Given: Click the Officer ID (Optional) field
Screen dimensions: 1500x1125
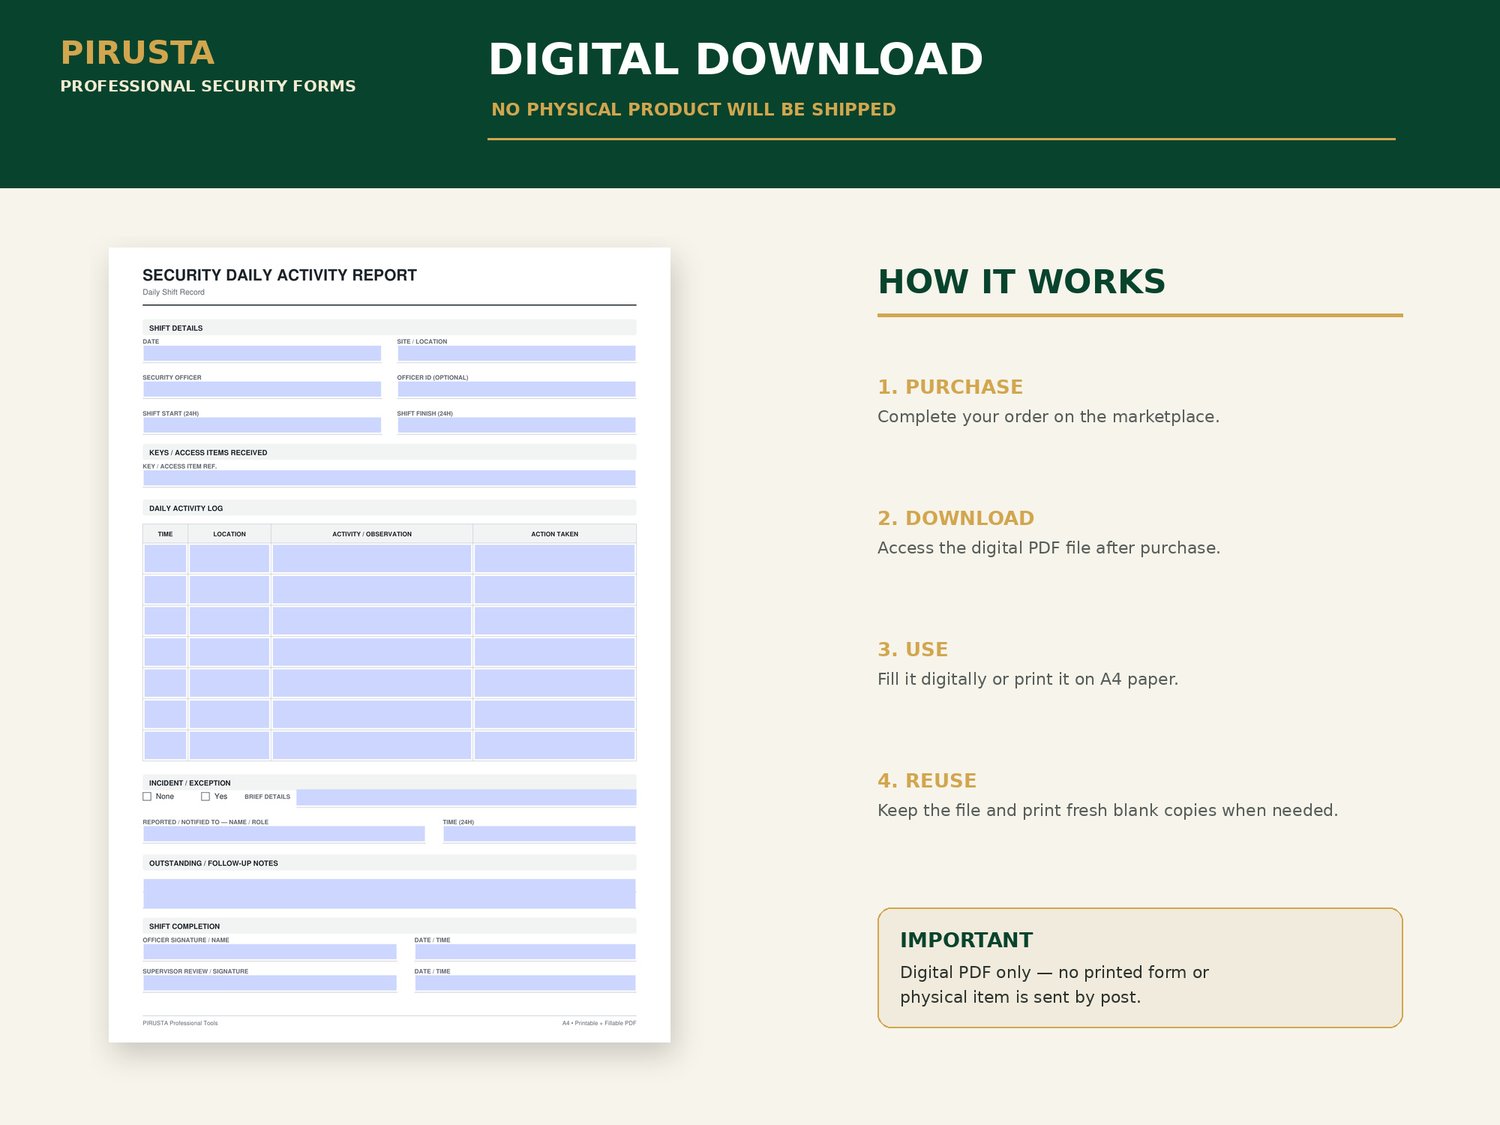Looking at the screenshot, I should [516, 389].
